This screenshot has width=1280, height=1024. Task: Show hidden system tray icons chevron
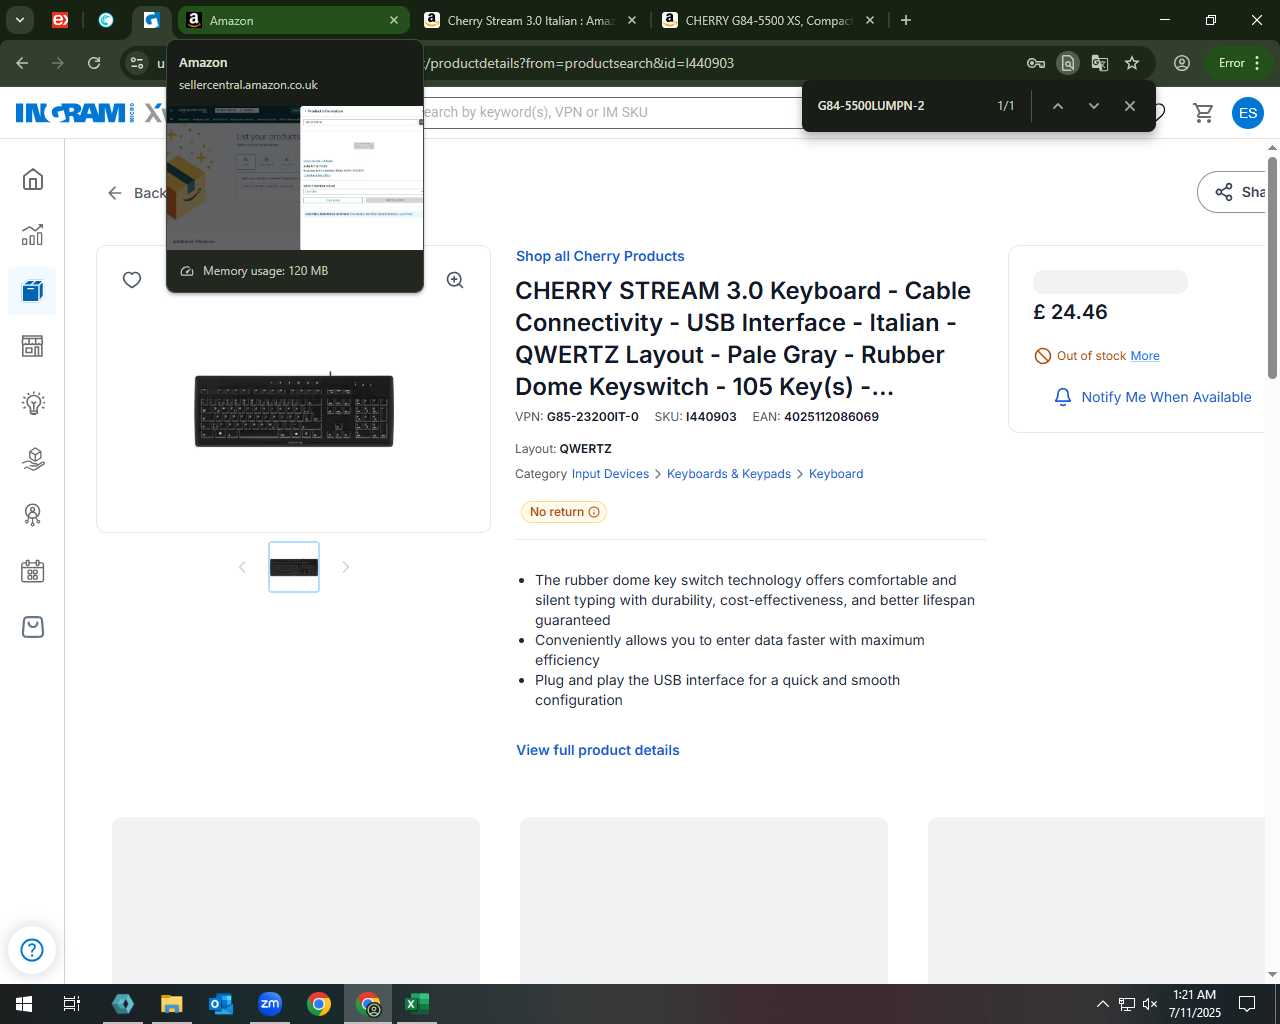coord(1102,1004)
